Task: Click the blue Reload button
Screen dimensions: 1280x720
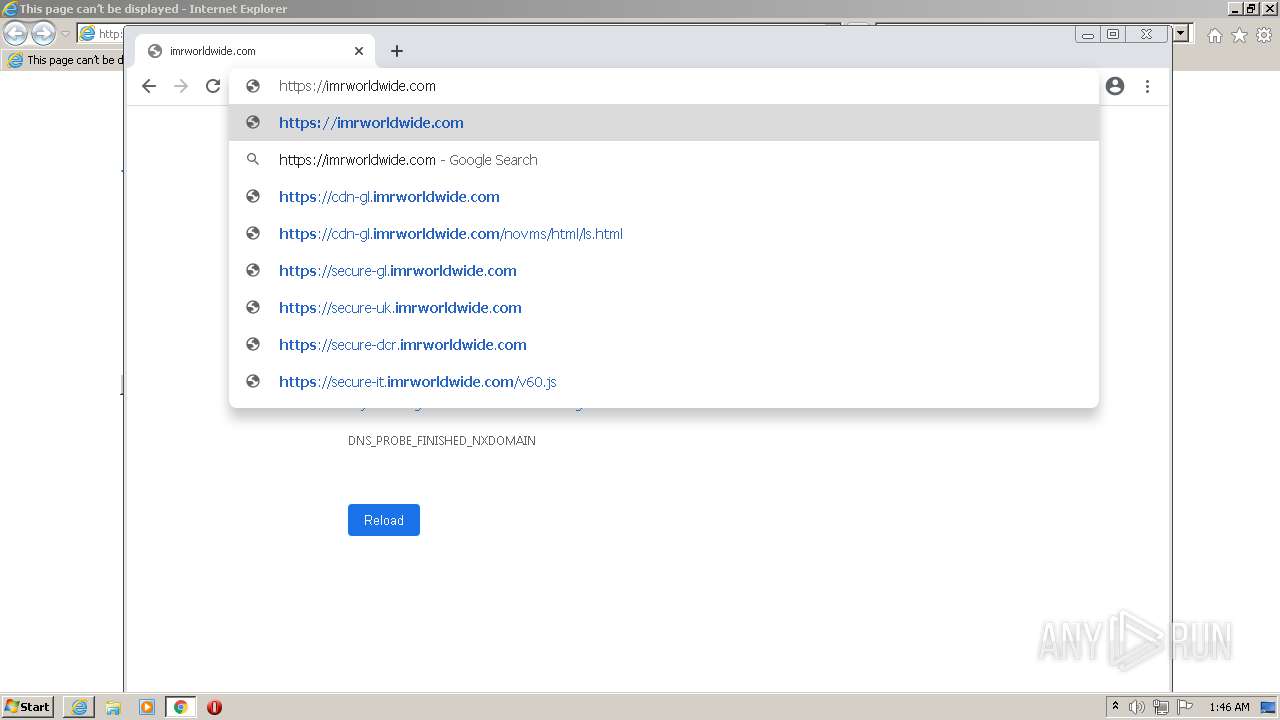Action: pyautogui.click(x=384, y=520)
